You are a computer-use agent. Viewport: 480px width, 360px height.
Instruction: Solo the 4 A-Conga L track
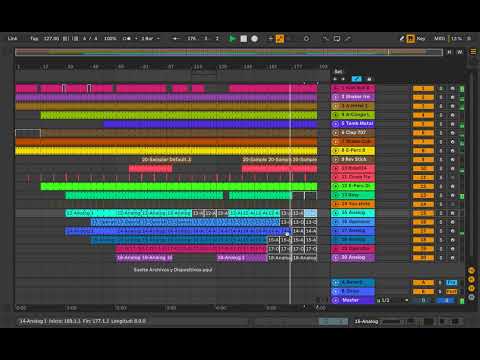pyautogui.click(x=441, y=115)
